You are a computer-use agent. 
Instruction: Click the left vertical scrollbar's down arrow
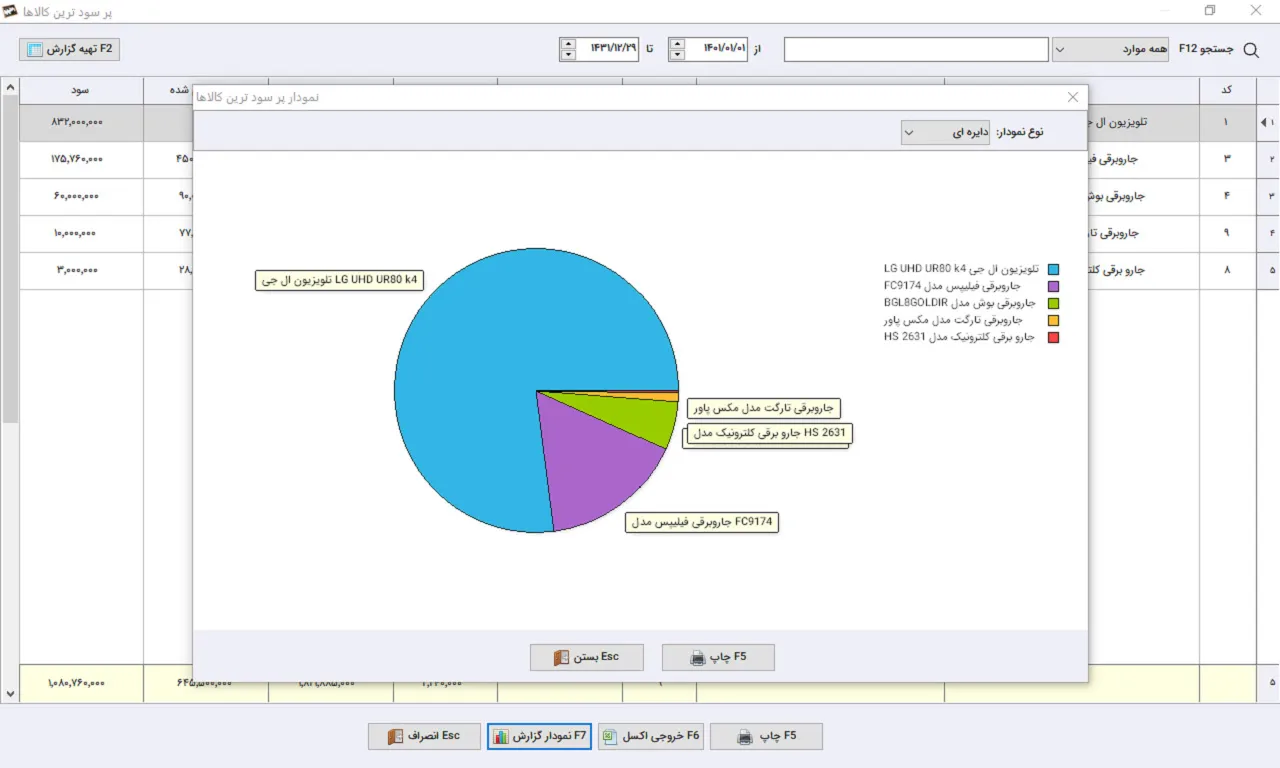(x=10, y=693)
